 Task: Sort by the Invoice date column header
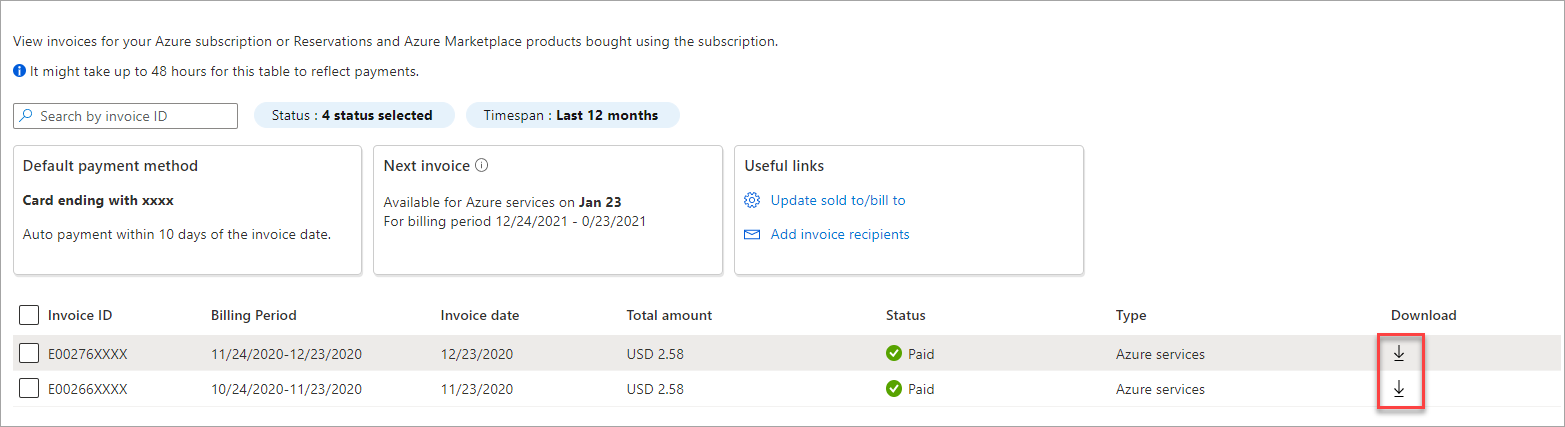(x=479, y=316)
